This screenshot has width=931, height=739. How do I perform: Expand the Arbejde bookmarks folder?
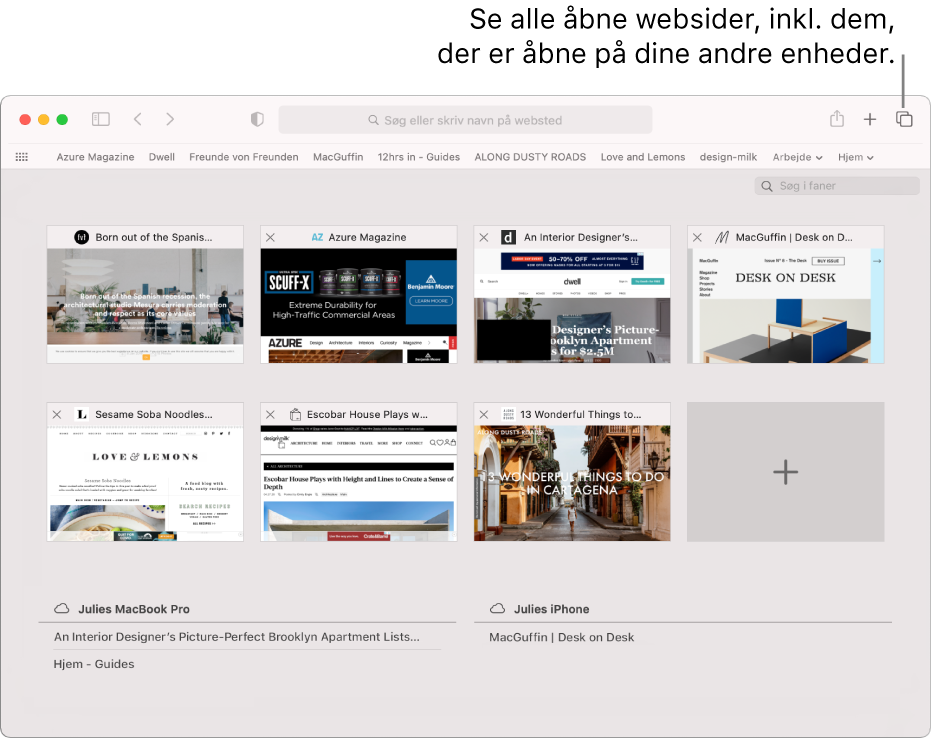pos(797,157)
